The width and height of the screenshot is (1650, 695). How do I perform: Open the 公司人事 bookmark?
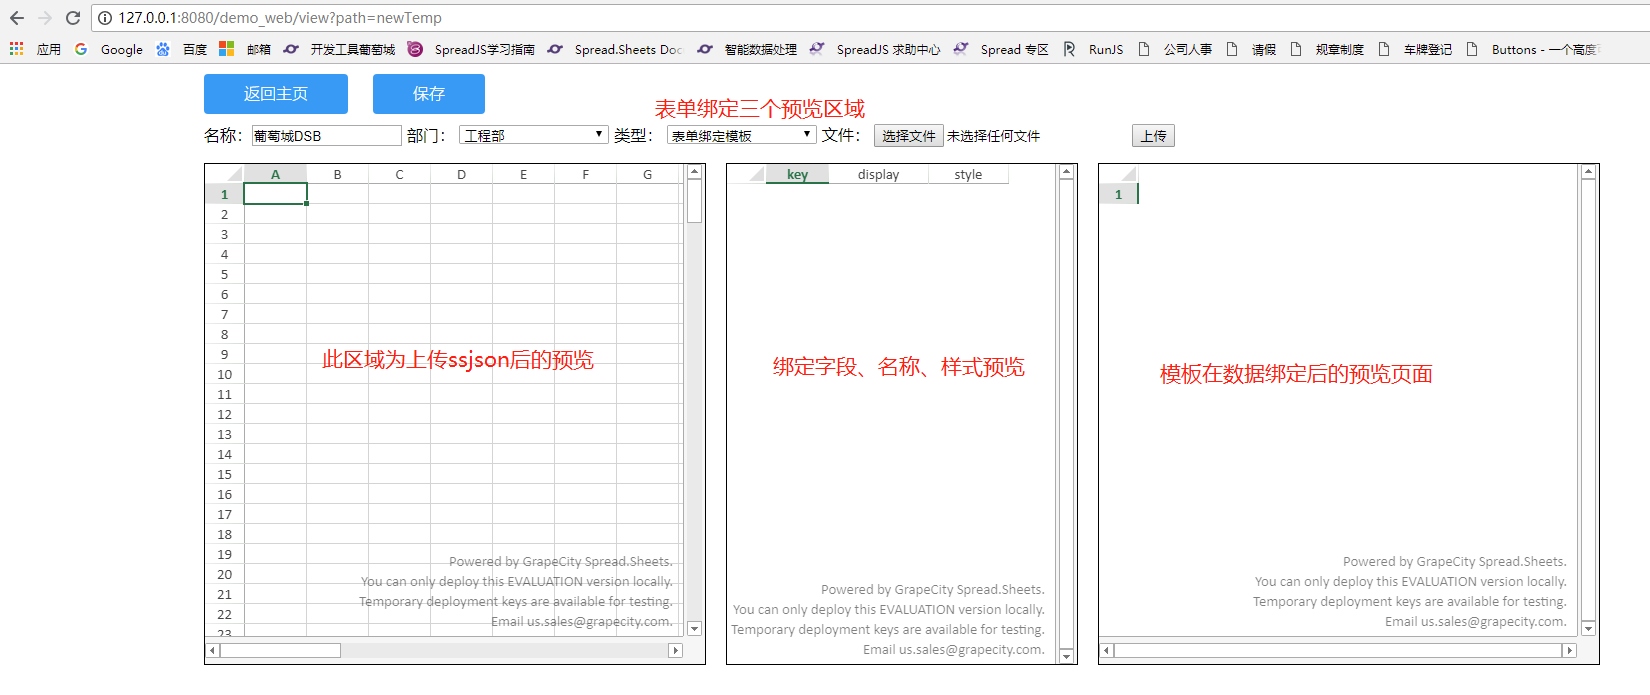tap(1175, 49)
